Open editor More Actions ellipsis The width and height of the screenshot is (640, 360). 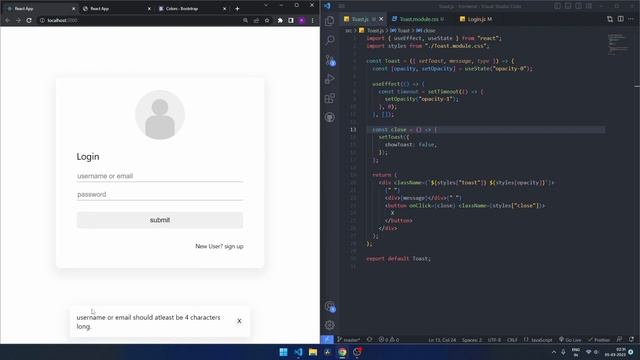click(631, 19)
